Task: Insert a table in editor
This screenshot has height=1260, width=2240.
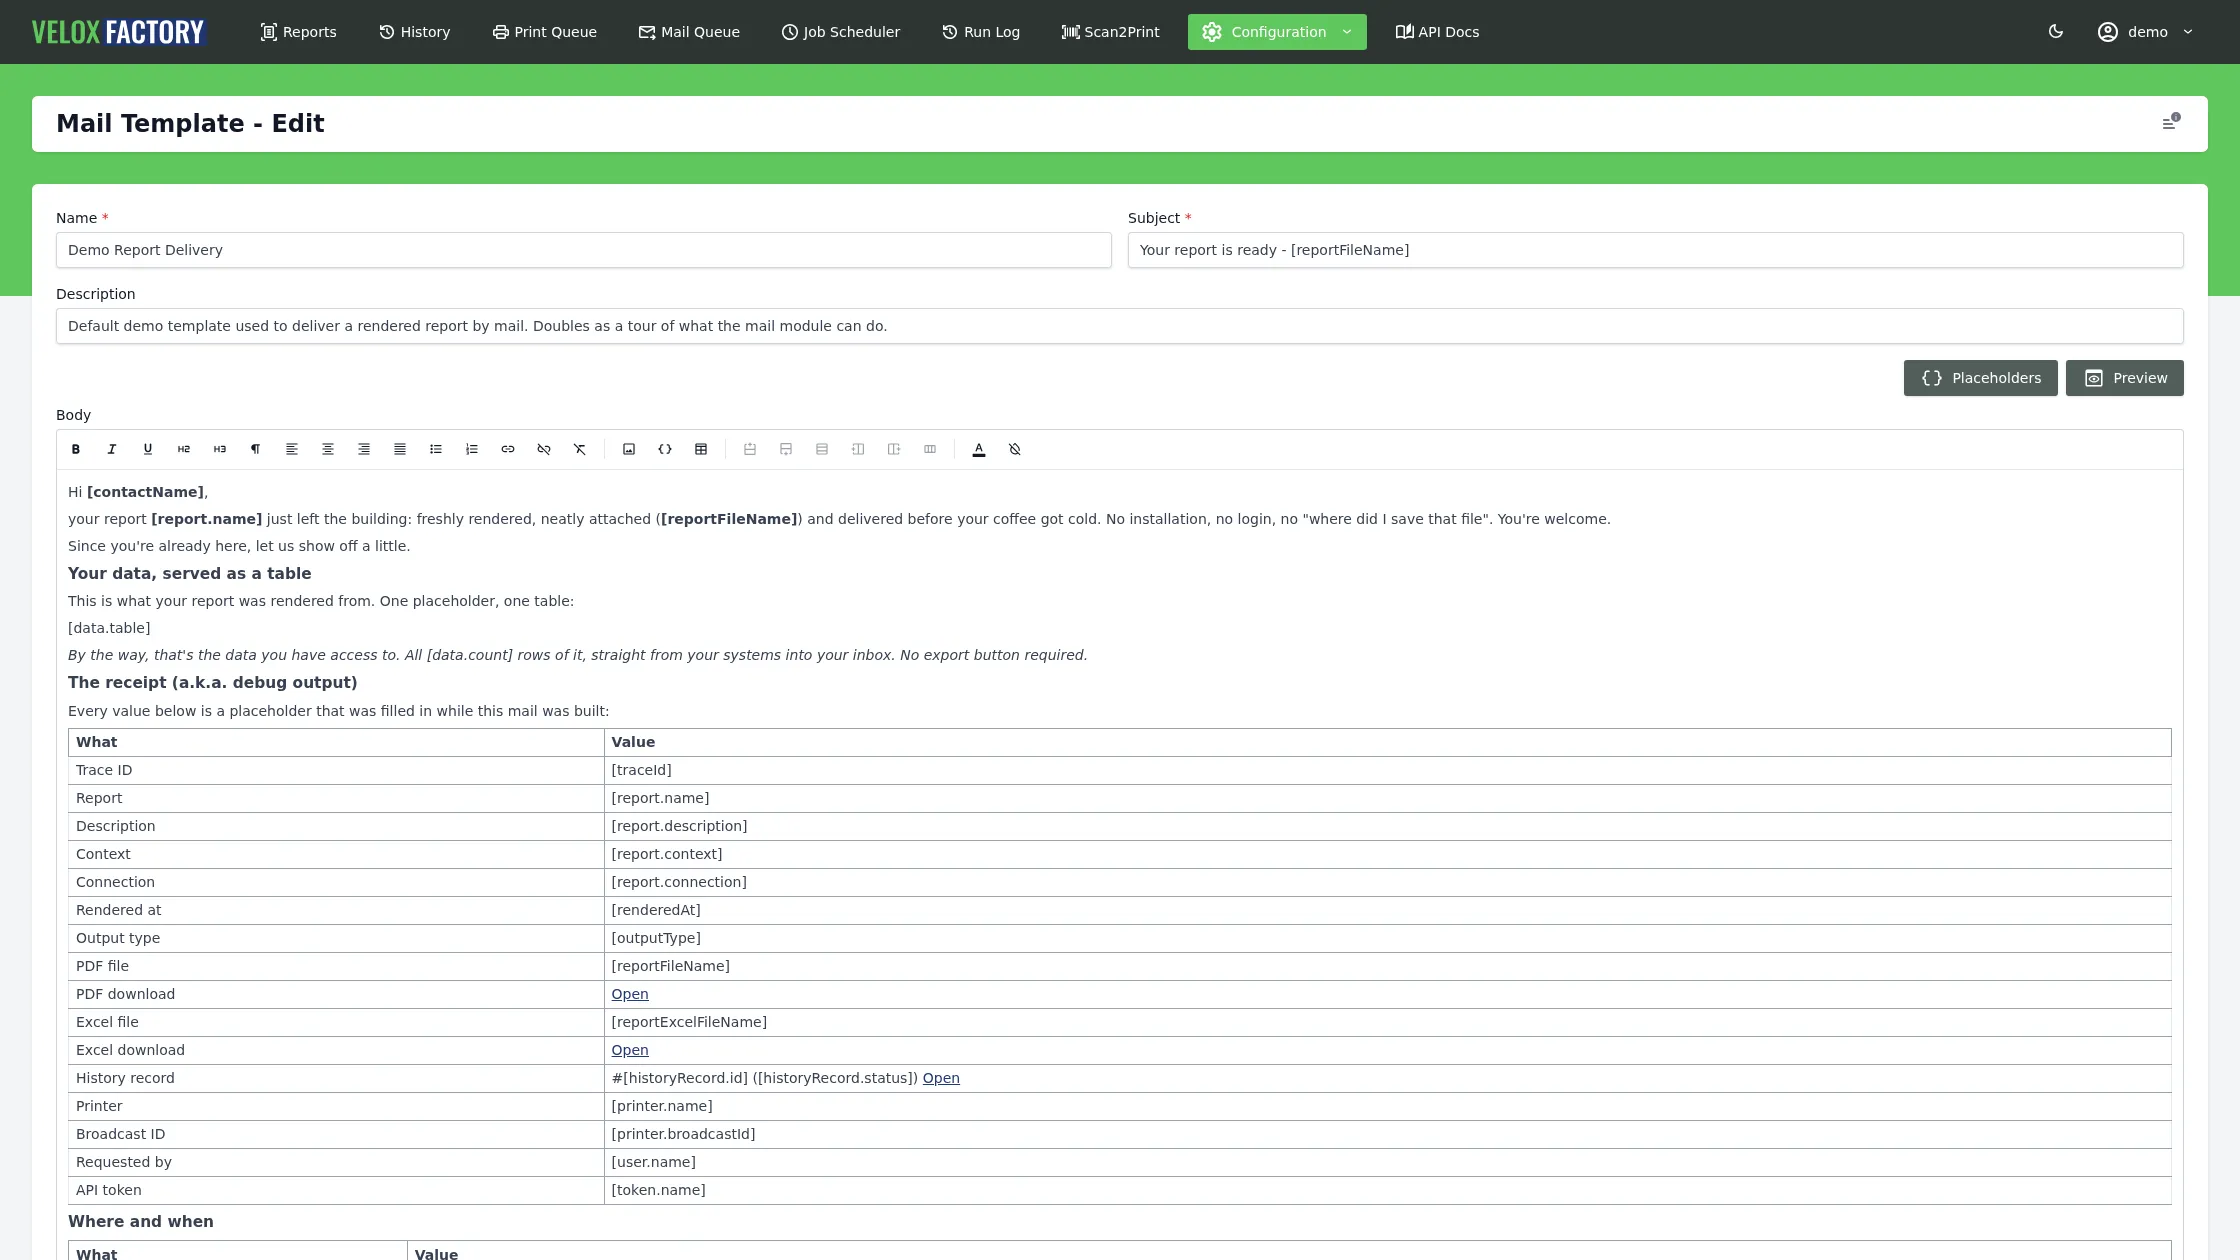Action: [701, 449]
